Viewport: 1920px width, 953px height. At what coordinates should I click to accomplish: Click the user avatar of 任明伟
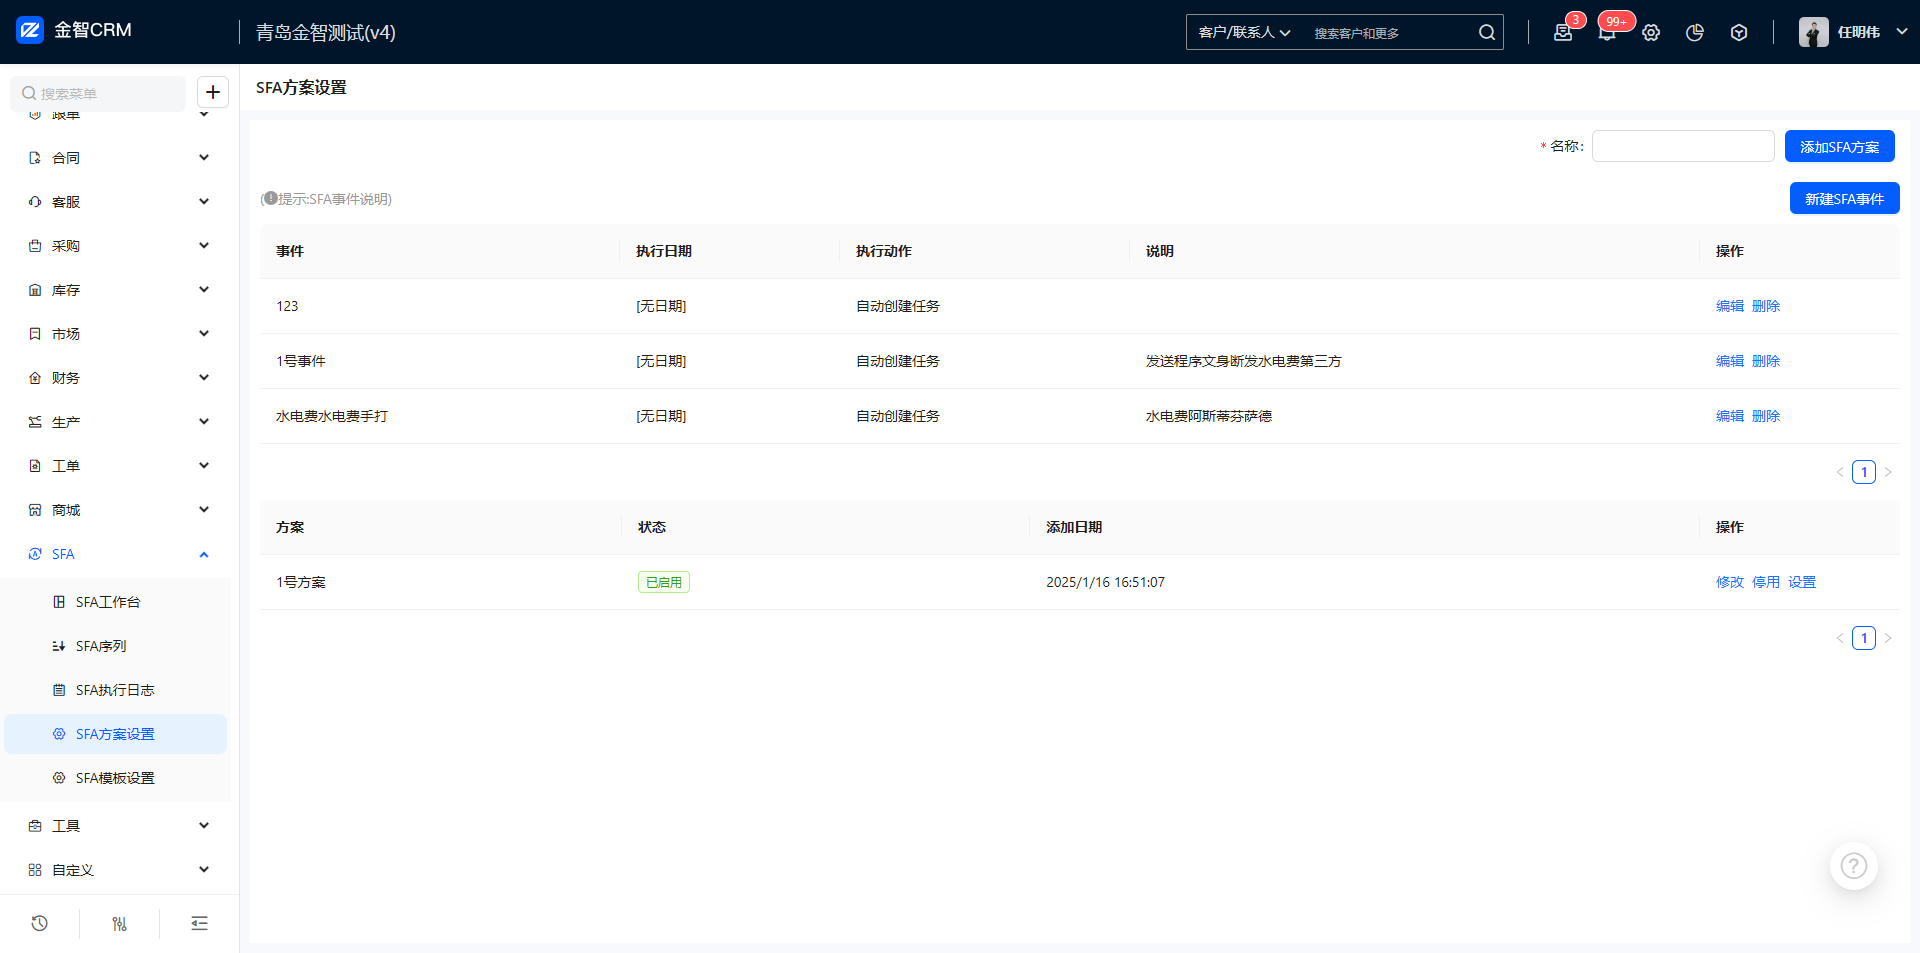coord(1813,32)
